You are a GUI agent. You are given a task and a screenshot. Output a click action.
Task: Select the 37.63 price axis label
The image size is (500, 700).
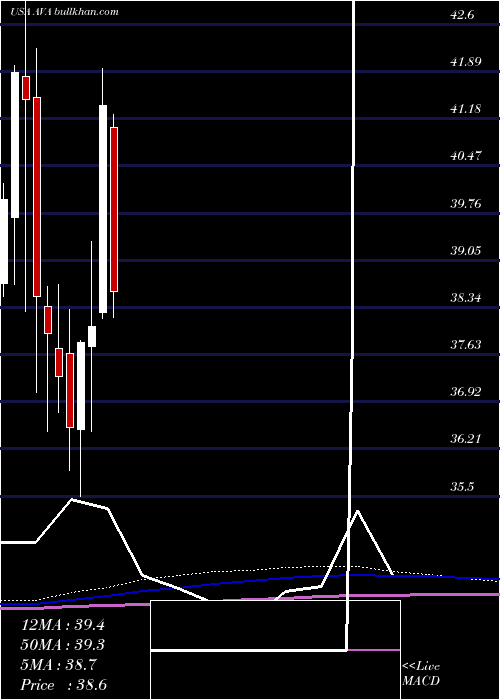click(466, 345)
